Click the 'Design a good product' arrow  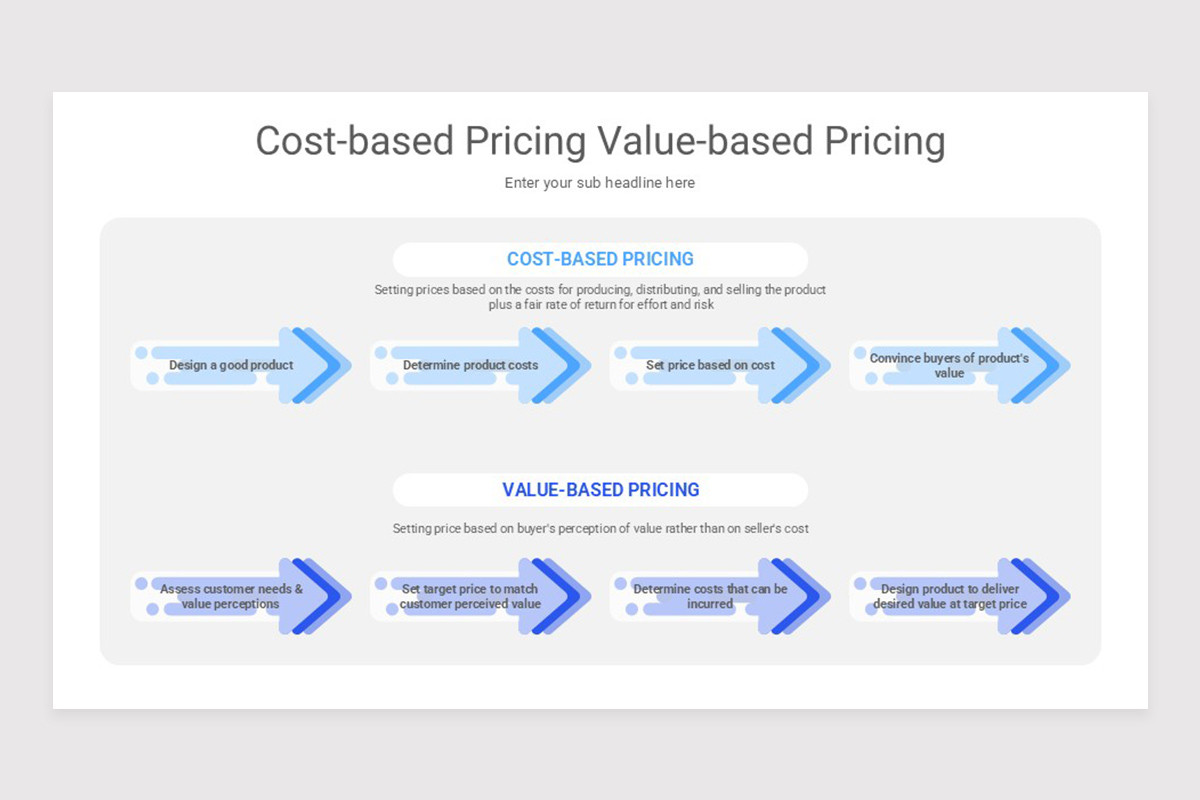(x=241, y=365)
